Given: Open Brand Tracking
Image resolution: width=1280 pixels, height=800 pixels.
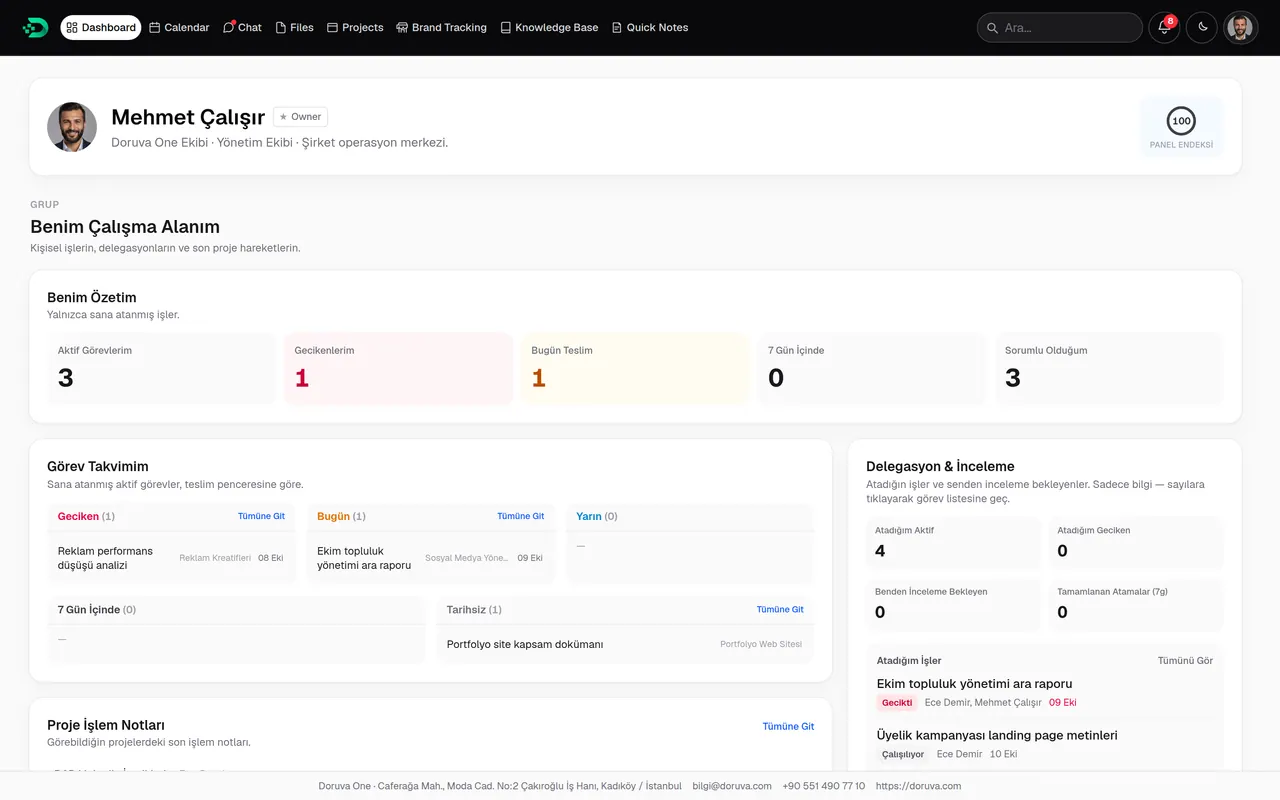Looking at the screenshot, I should point(441,28).
